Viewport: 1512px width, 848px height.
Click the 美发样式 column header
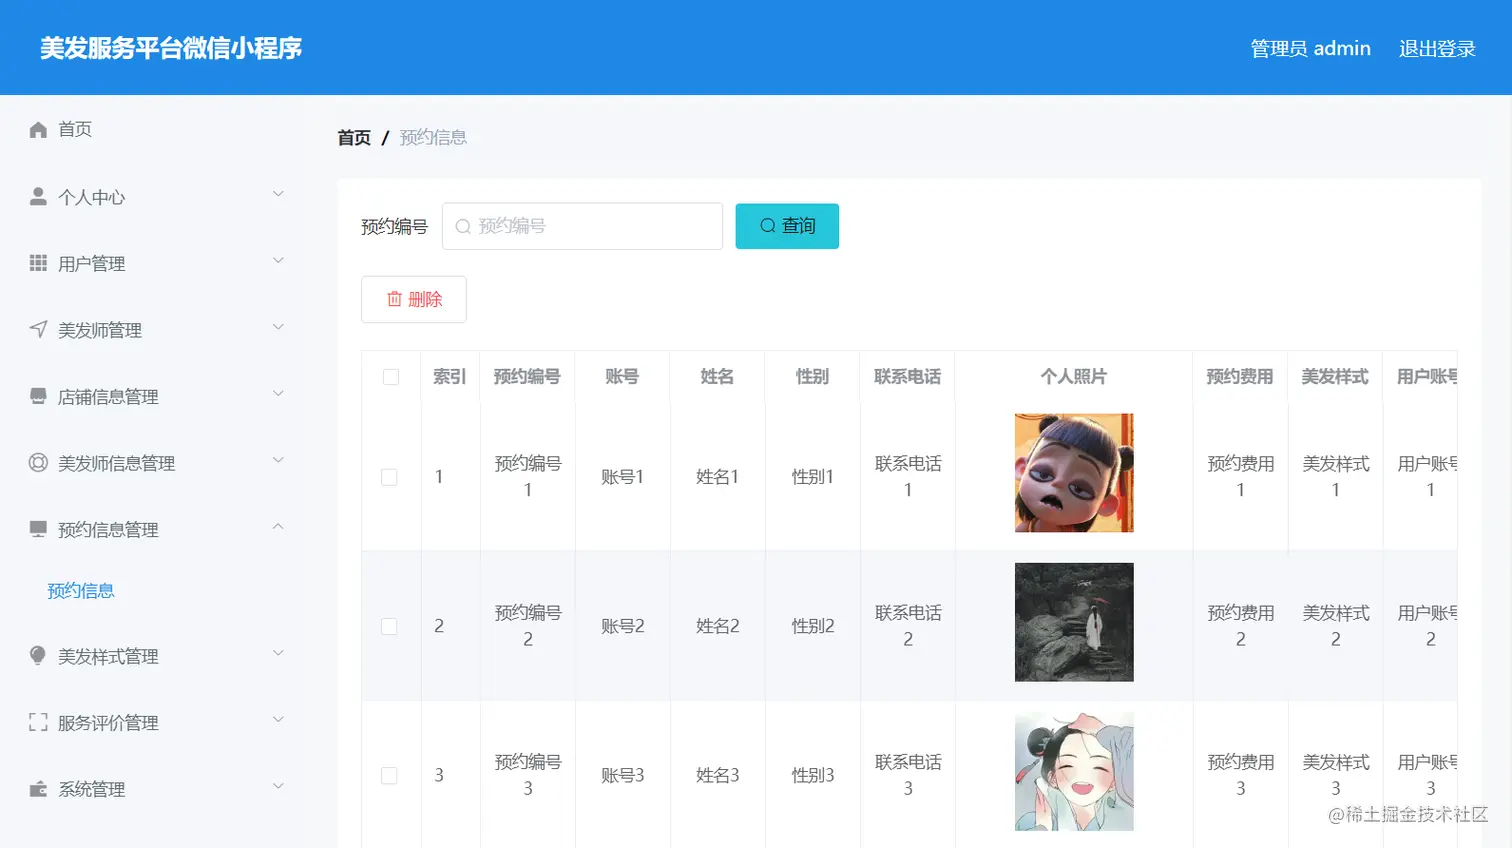click(x=1335, y=377)
